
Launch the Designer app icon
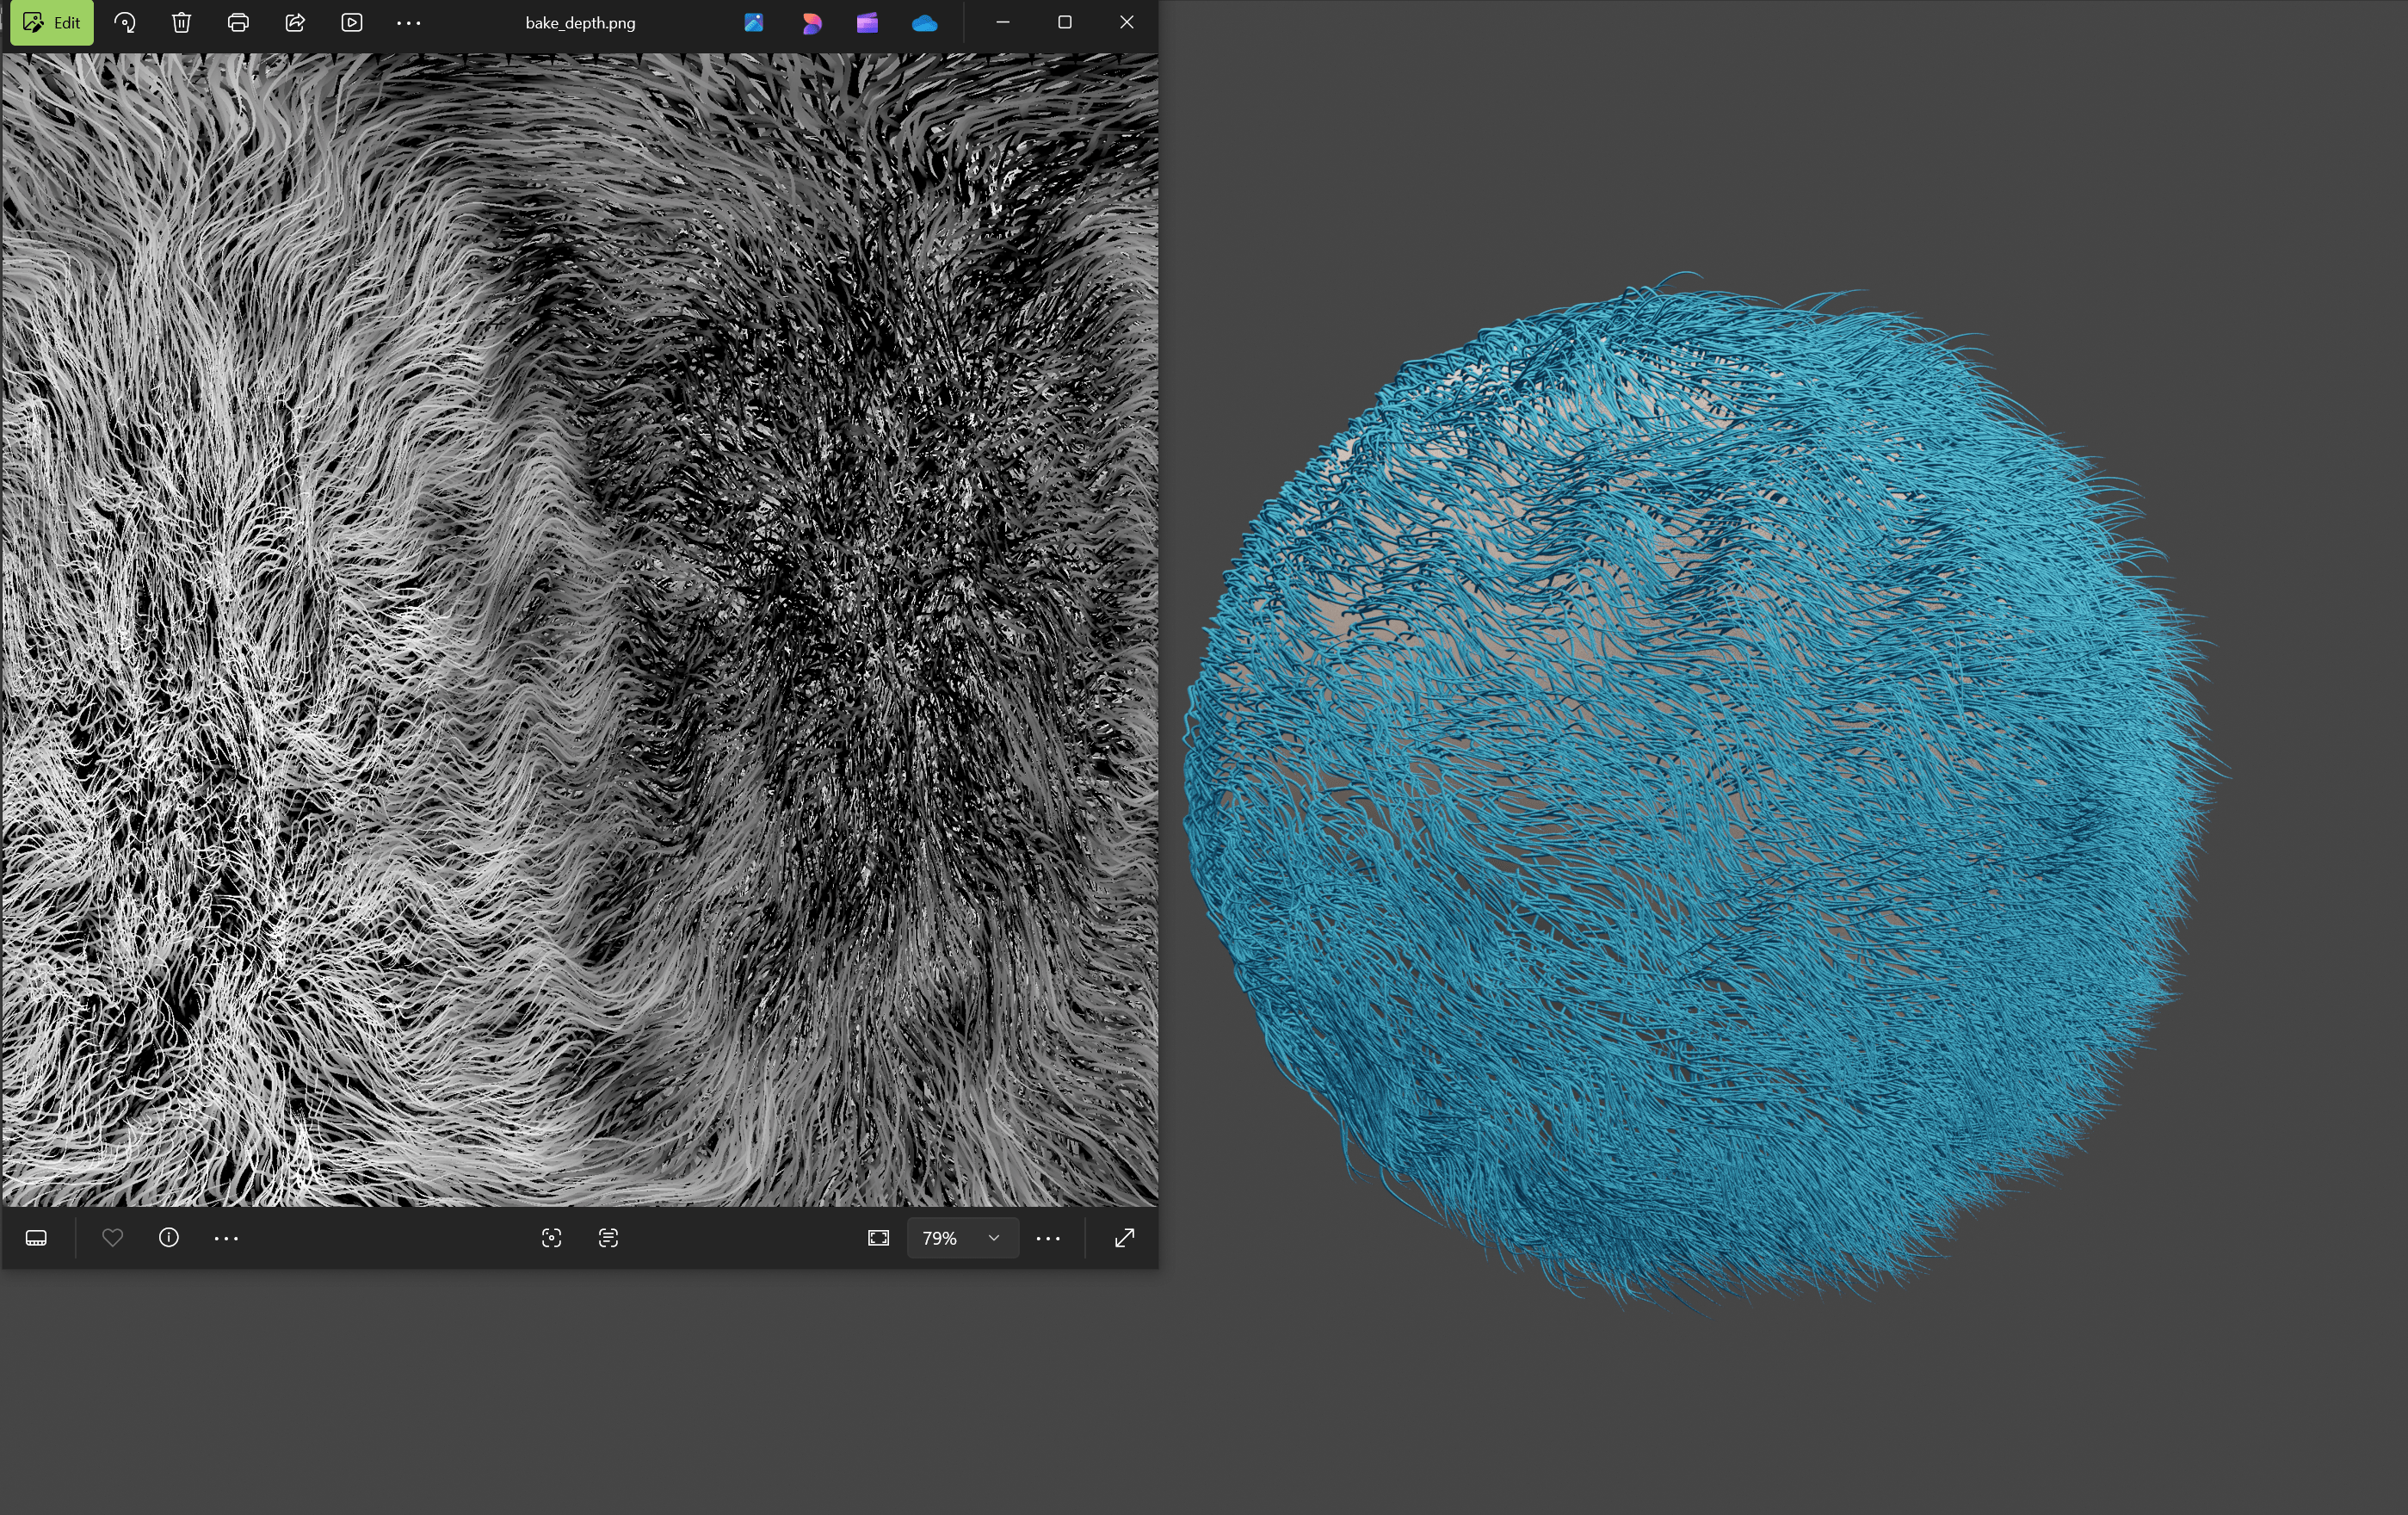click(x=811, y=22)
